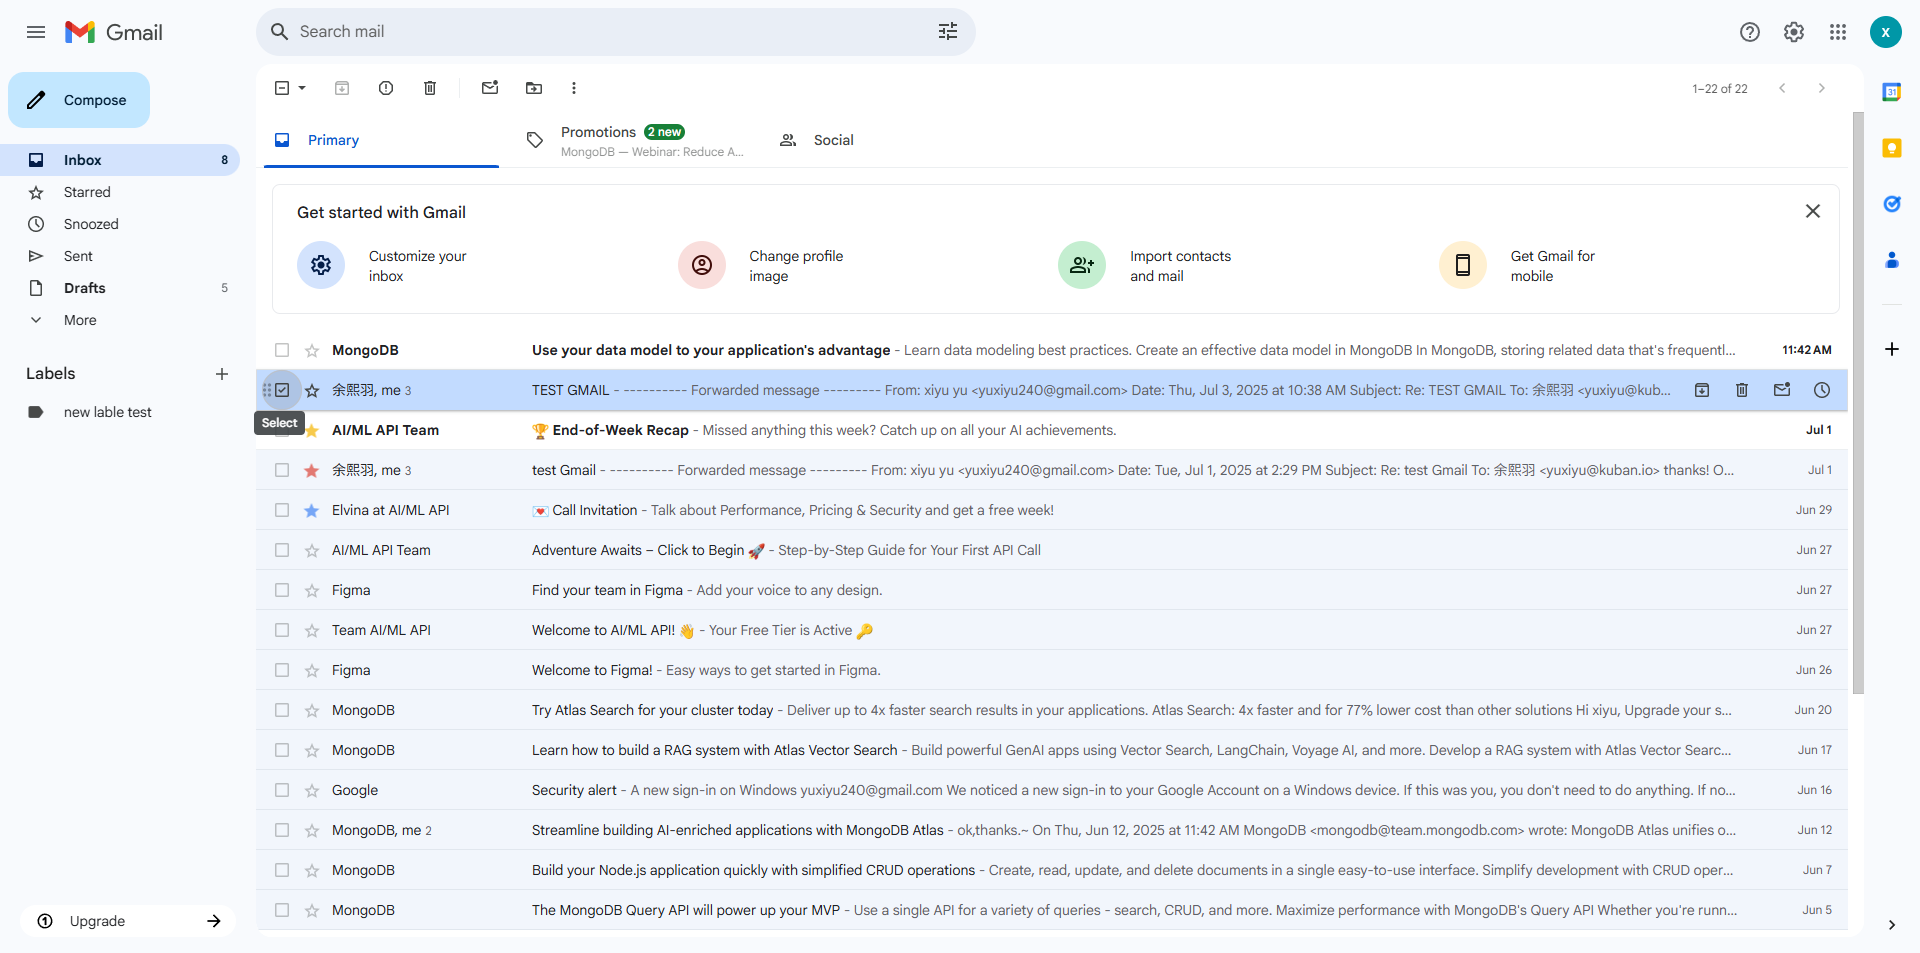Star the MongoDB data model email
The width and height of the screenshot is (1920, 953).
click(312, 350)
